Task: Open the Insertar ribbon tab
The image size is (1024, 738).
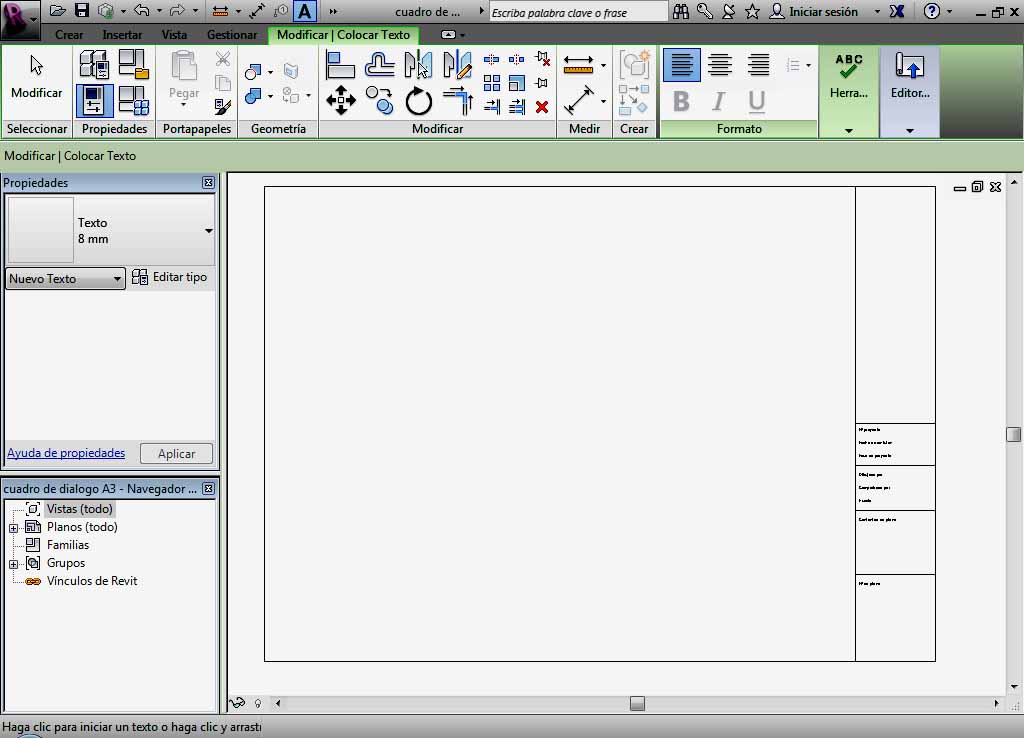Action: (122, 35)
